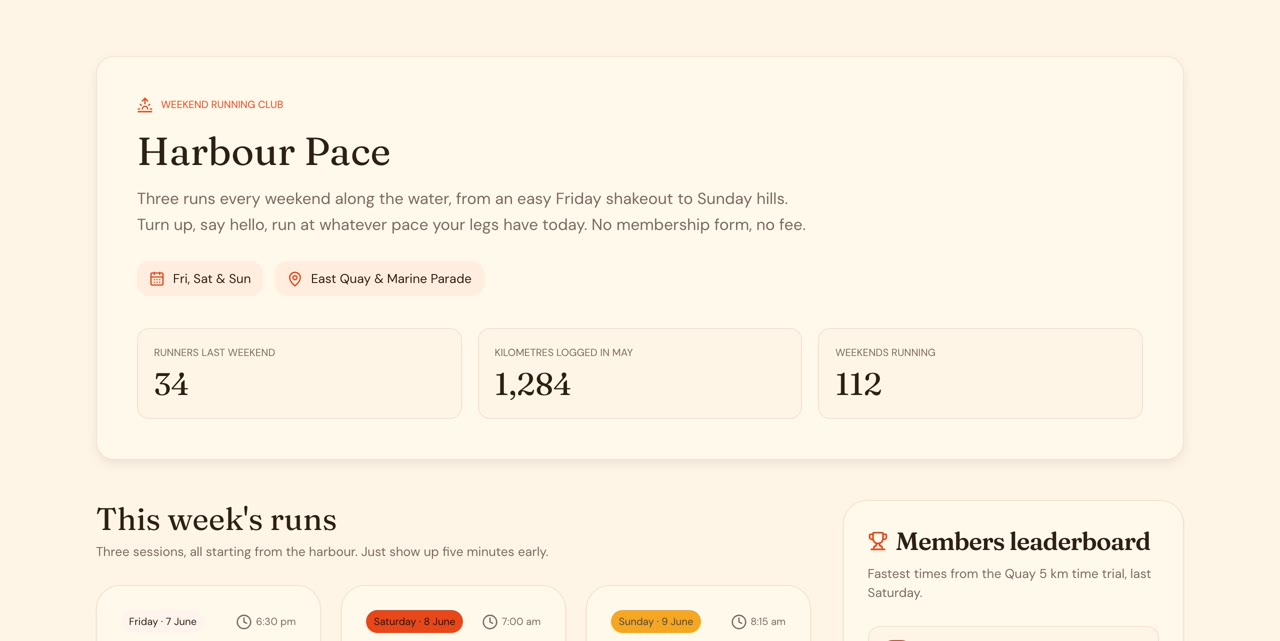The height and width of the screenshot is (641, 1280).
Task: Open the Runners Last Weekend stat card
Action: point(299,373)
